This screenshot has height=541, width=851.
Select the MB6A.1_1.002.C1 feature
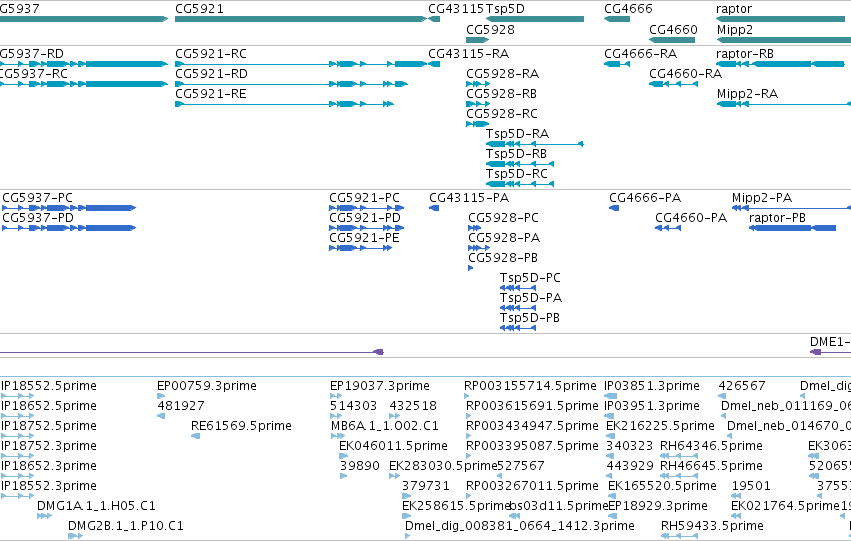[x=385, y=425]
